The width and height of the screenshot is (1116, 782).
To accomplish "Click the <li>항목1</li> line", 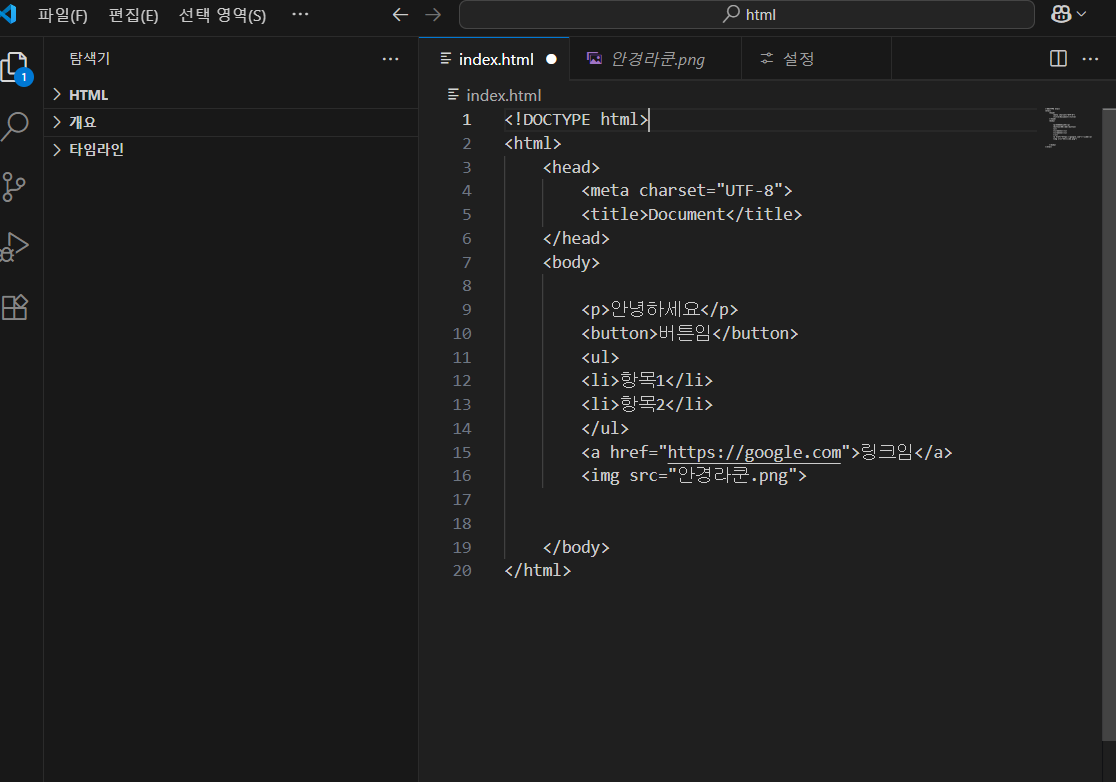I will tap(647, 381).
